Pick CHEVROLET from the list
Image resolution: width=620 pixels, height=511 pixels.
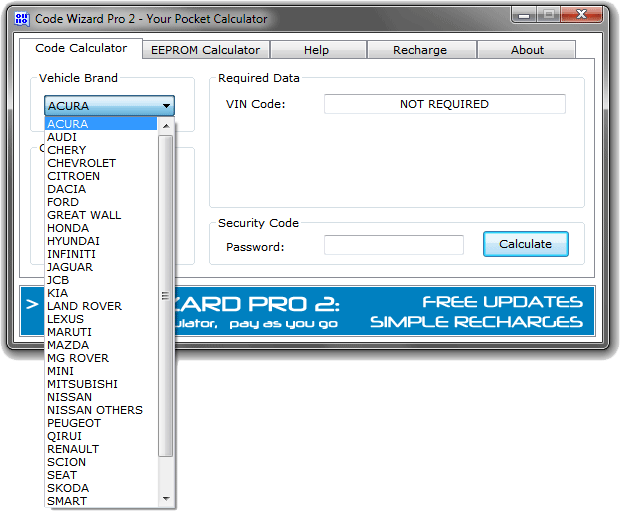pyautogui.click(x=101, y=163)
